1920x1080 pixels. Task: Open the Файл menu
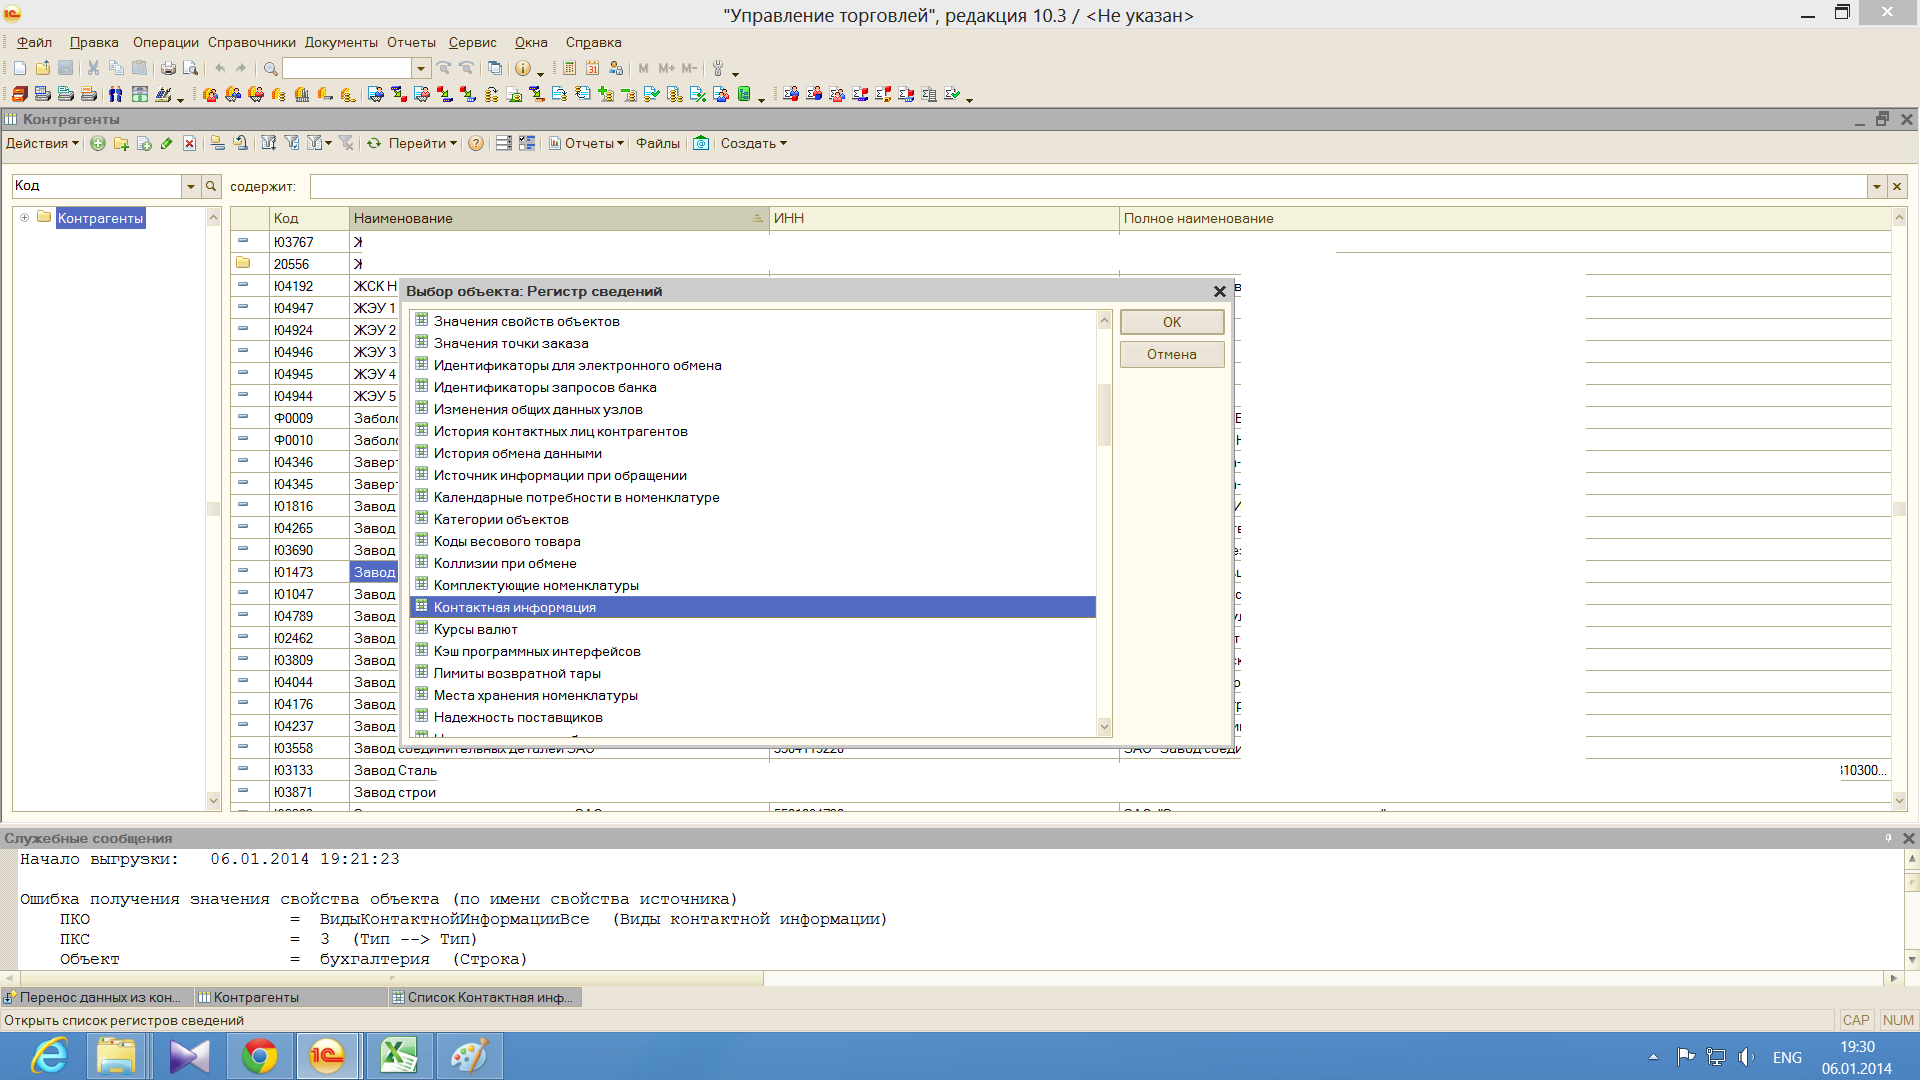[x=34, y=42]
